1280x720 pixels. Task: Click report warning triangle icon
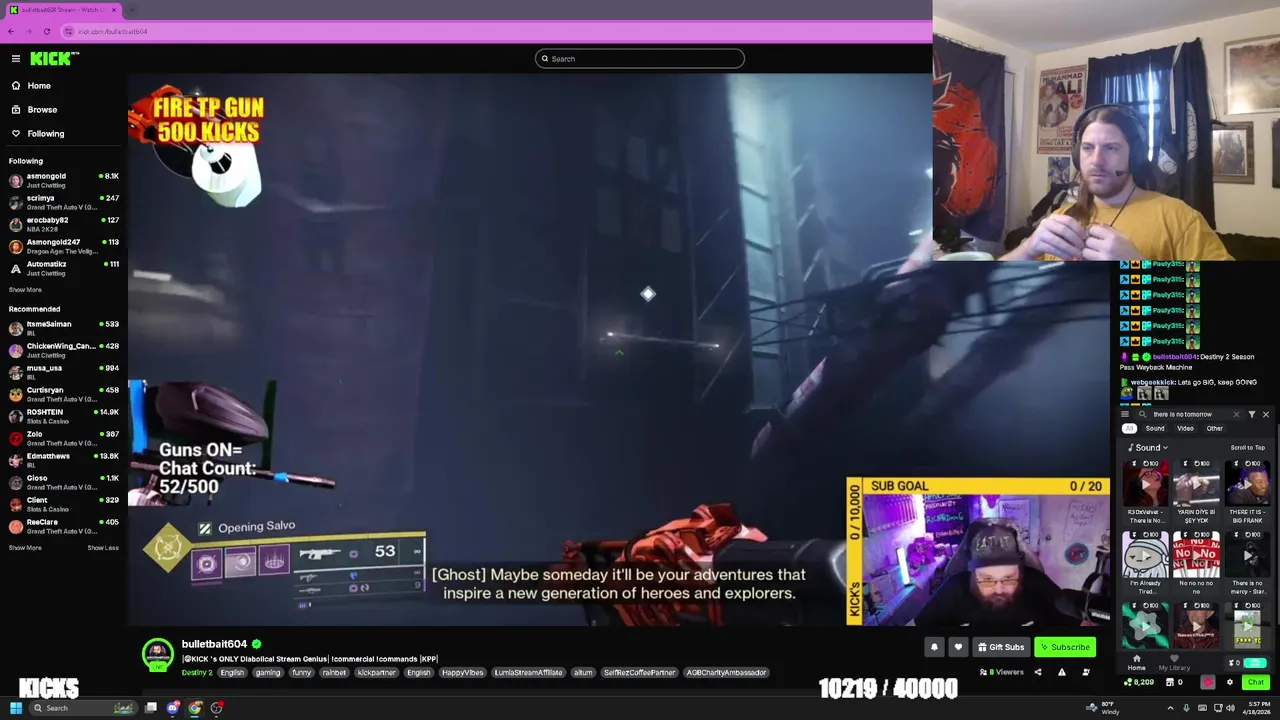click(1061, 672)
